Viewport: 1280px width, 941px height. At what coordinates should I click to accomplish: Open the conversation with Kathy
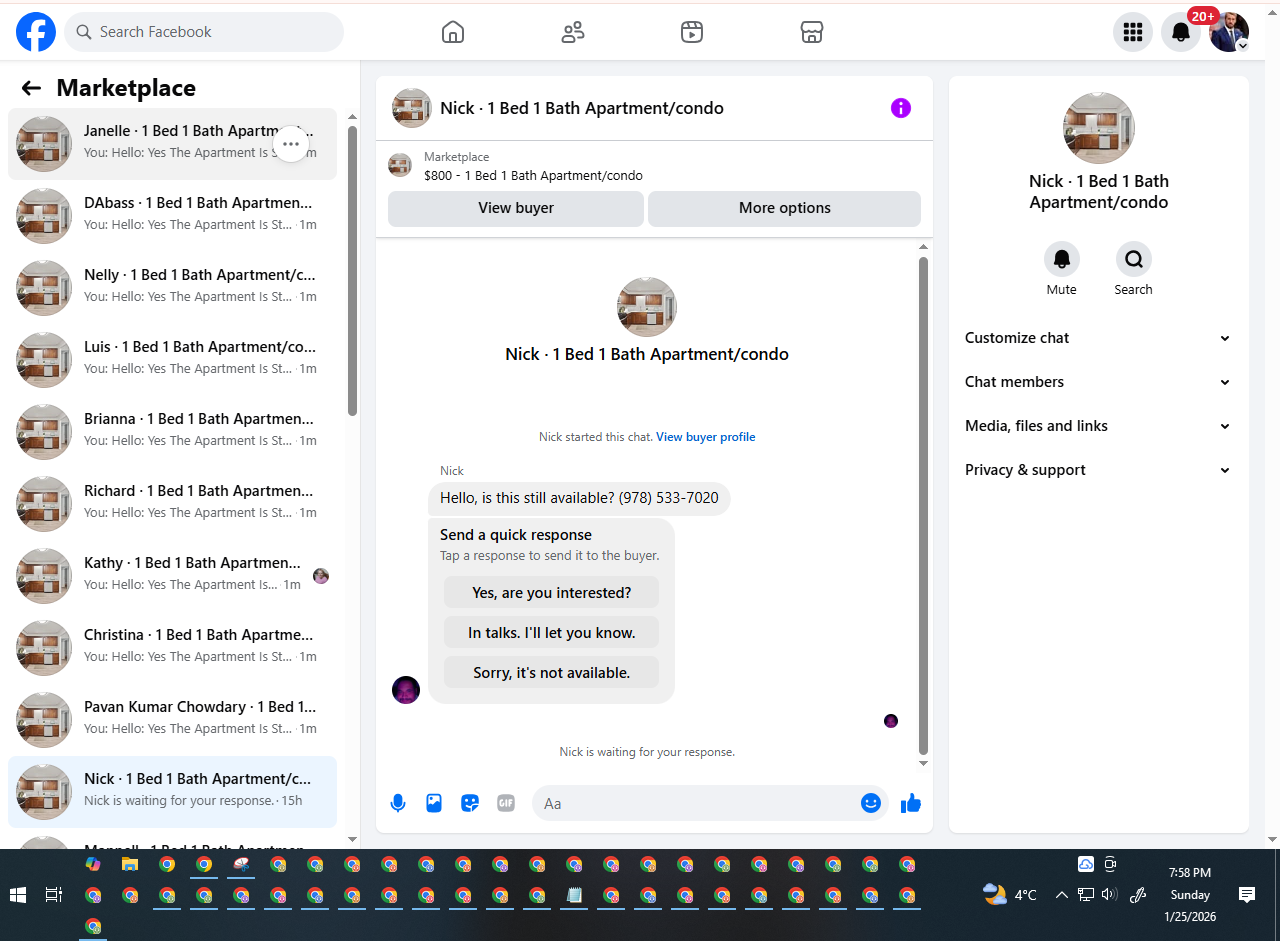[x=172, y=576]
